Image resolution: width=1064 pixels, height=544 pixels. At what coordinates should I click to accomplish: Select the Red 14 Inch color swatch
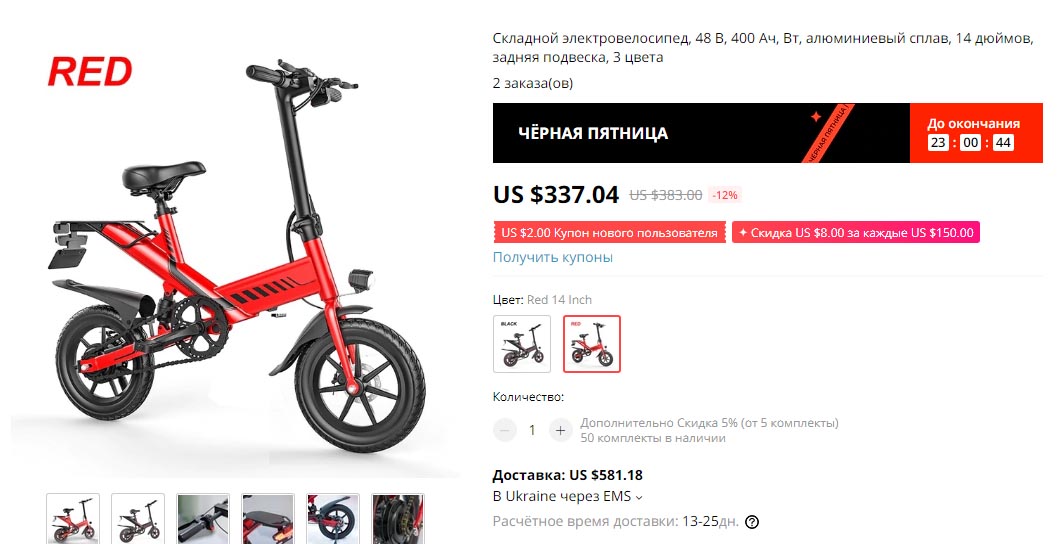(592, 344)
